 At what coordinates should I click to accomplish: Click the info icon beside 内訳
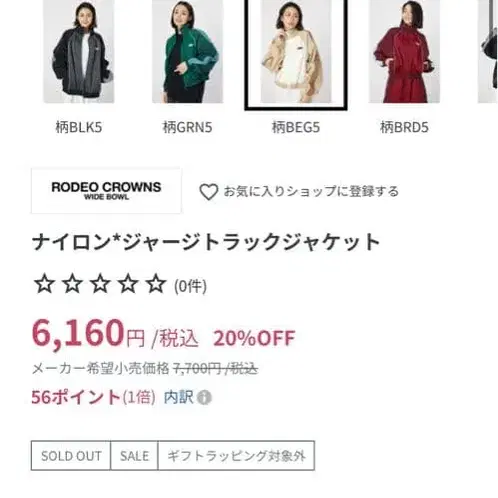point(204,397)
